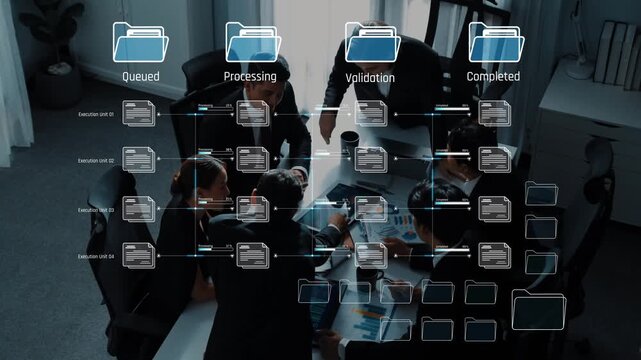Screen dimensions: 641x360
Task: Select the Queued document of Execution Unit 04
Action: point(139,256)
